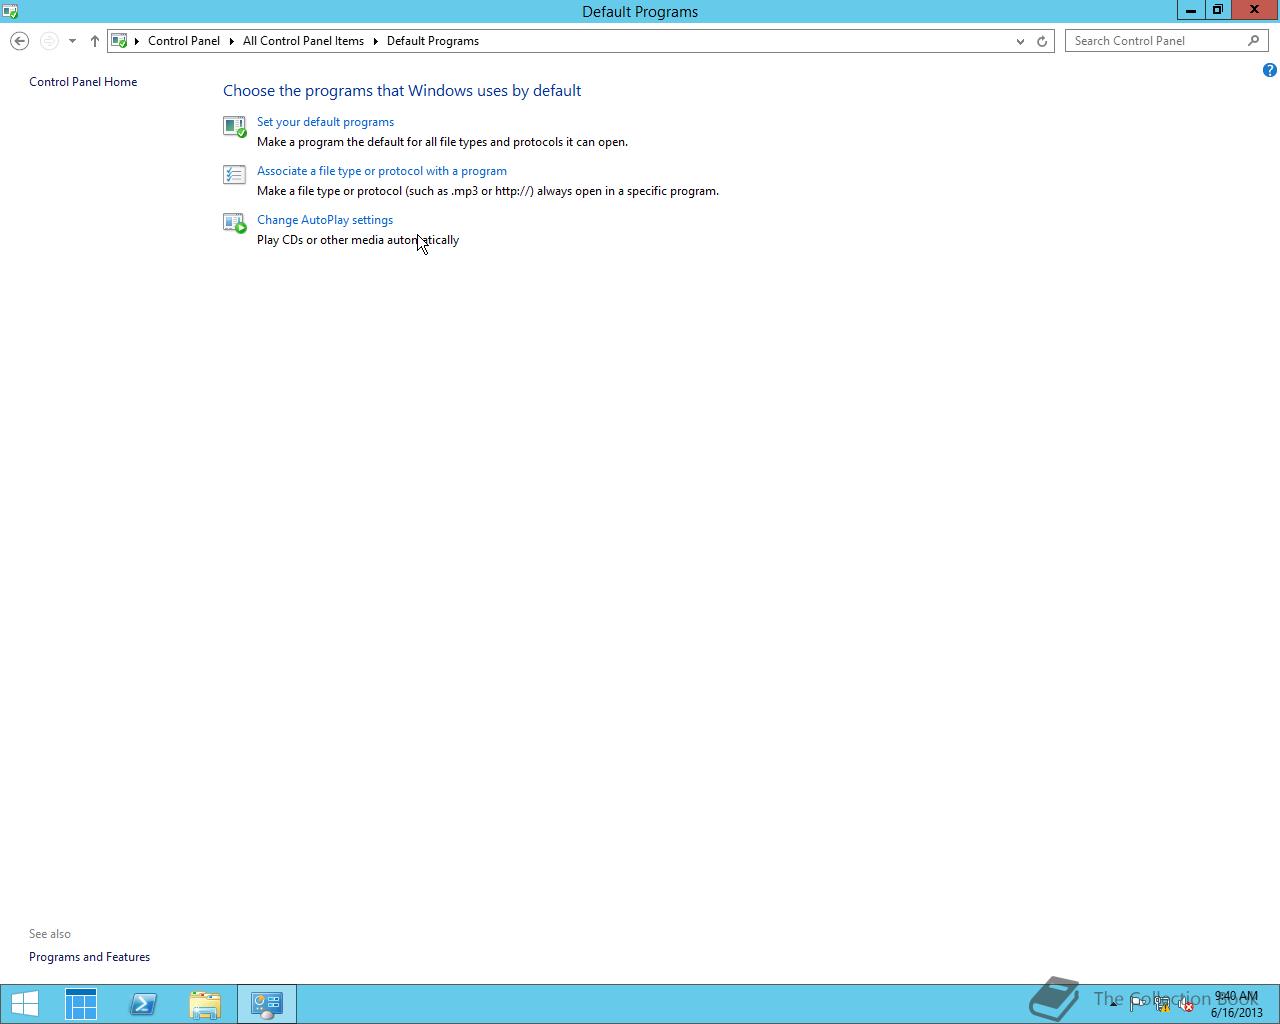Select All Control Panel Items breadcrumb
The width and height of the screenshot is (1280, 1024).
(303, 41)
